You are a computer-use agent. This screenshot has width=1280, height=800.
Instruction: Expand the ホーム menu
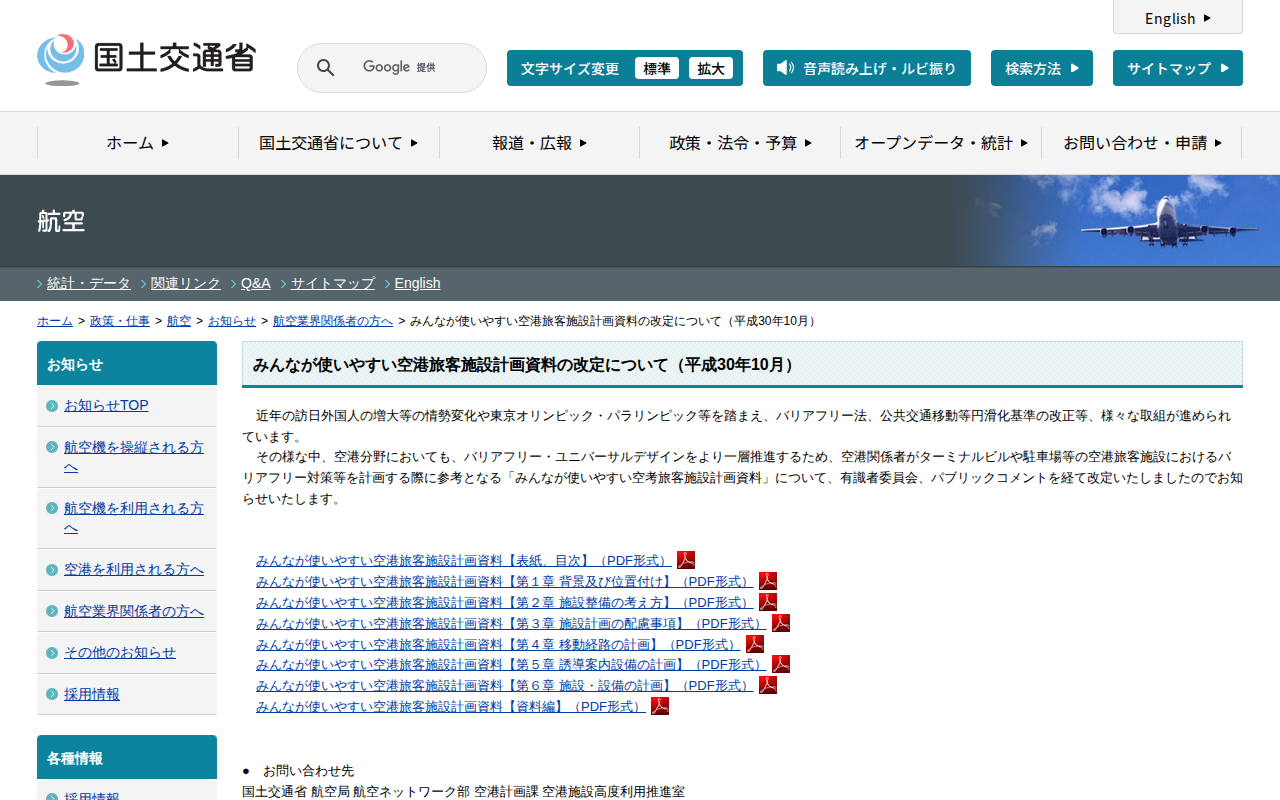[138, 143]
